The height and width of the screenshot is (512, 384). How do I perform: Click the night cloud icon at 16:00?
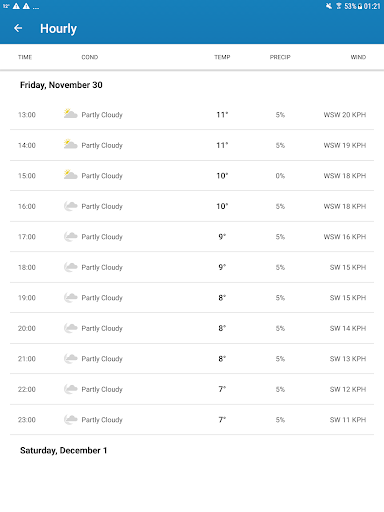[70, 206]
